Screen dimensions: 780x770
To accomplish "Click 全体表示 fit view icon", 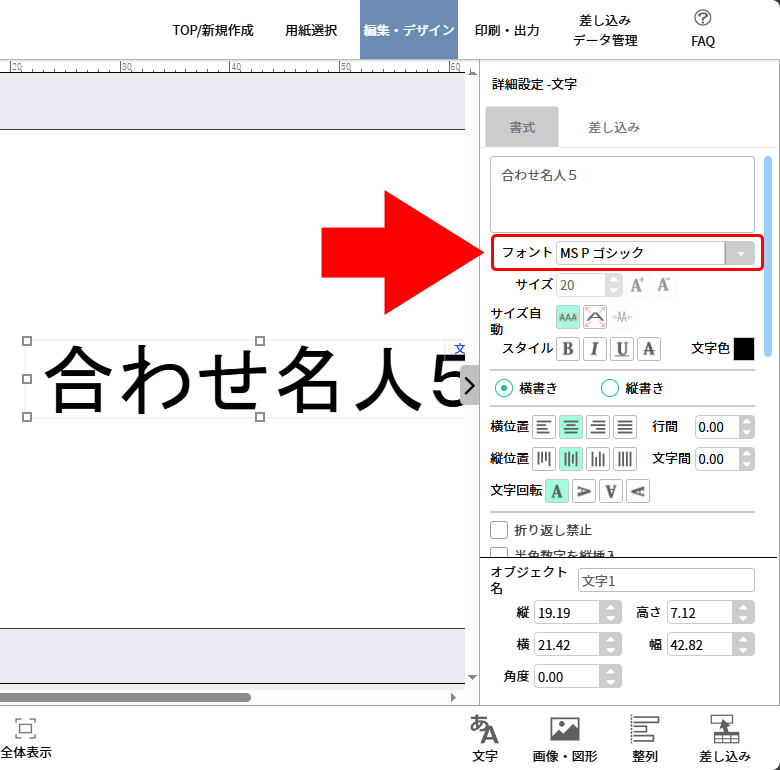I will pyautogui.click(x=25, y=738).
